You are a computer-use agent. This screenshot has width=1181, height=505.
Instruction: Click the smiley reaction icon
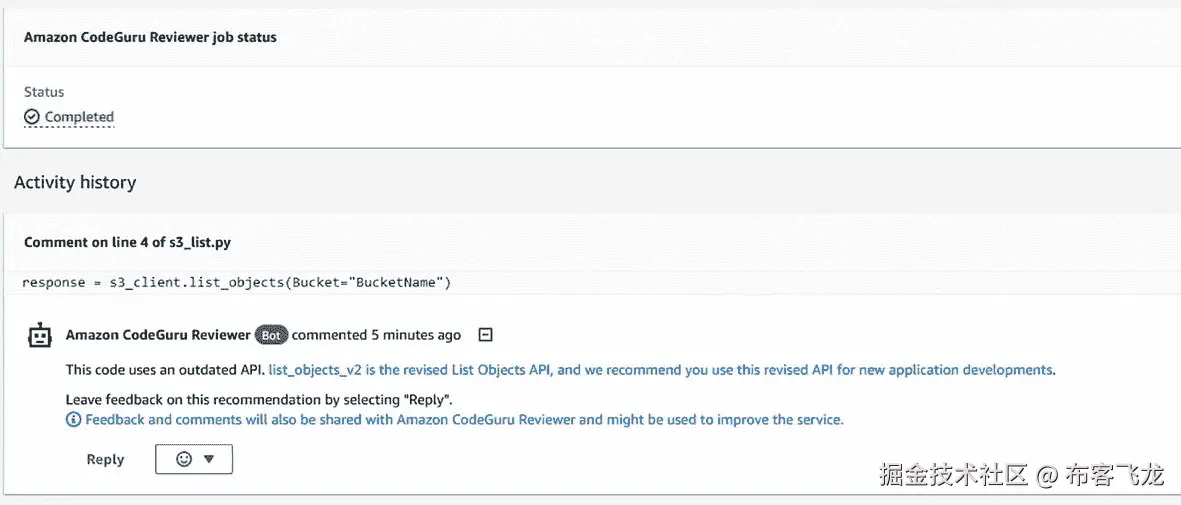tap(183, 459)
